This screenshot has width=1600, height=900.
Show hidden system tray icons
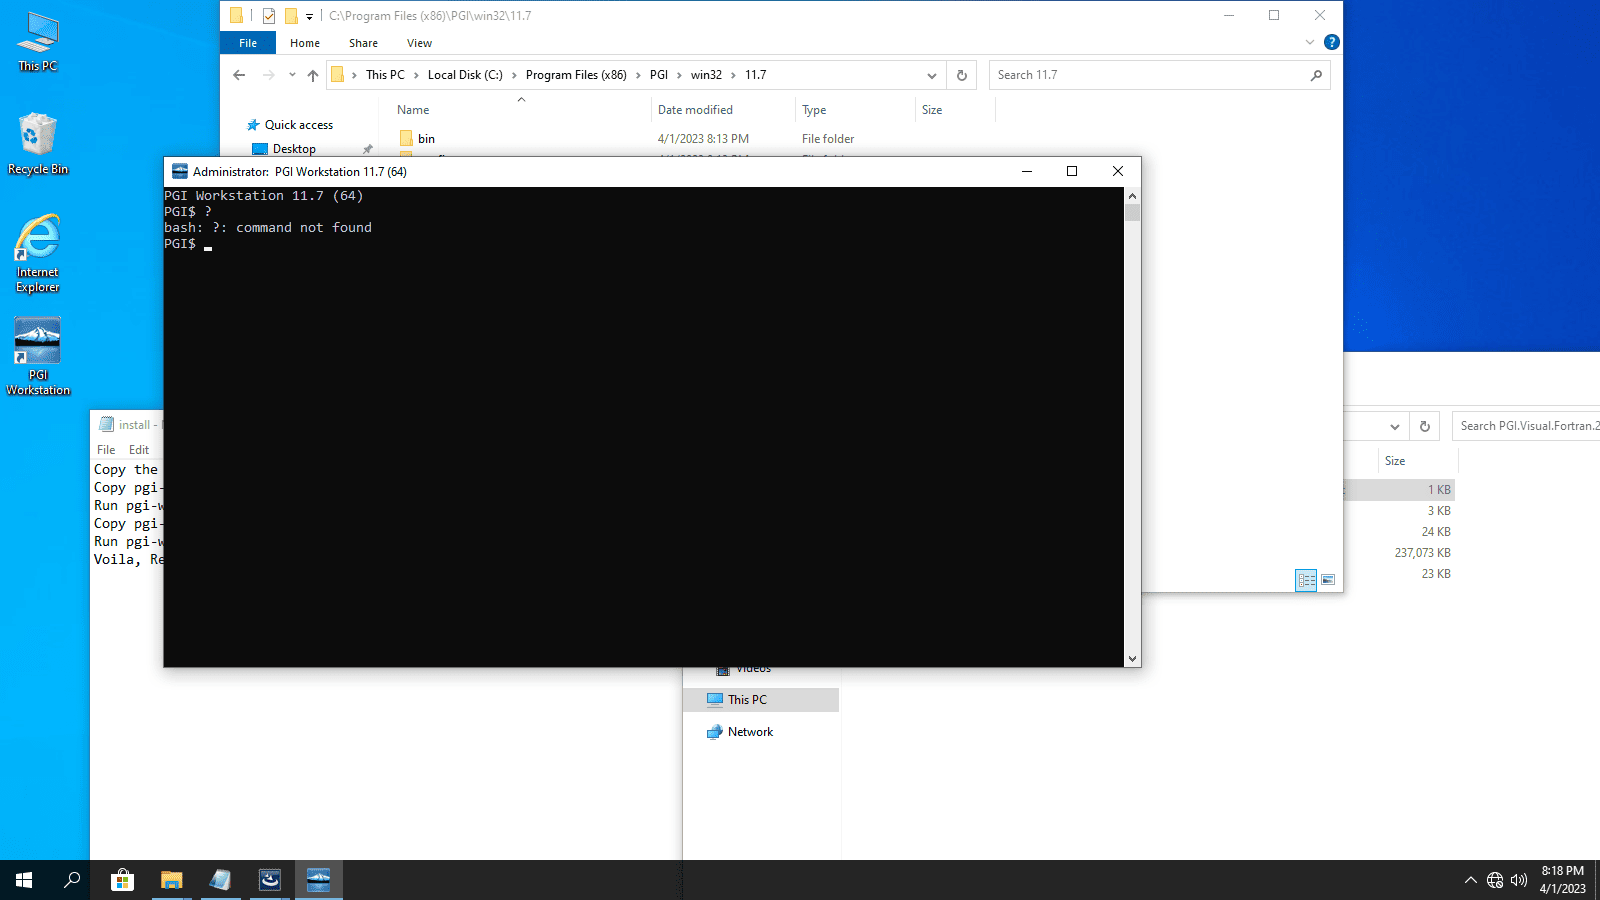tap(1470, 880)
